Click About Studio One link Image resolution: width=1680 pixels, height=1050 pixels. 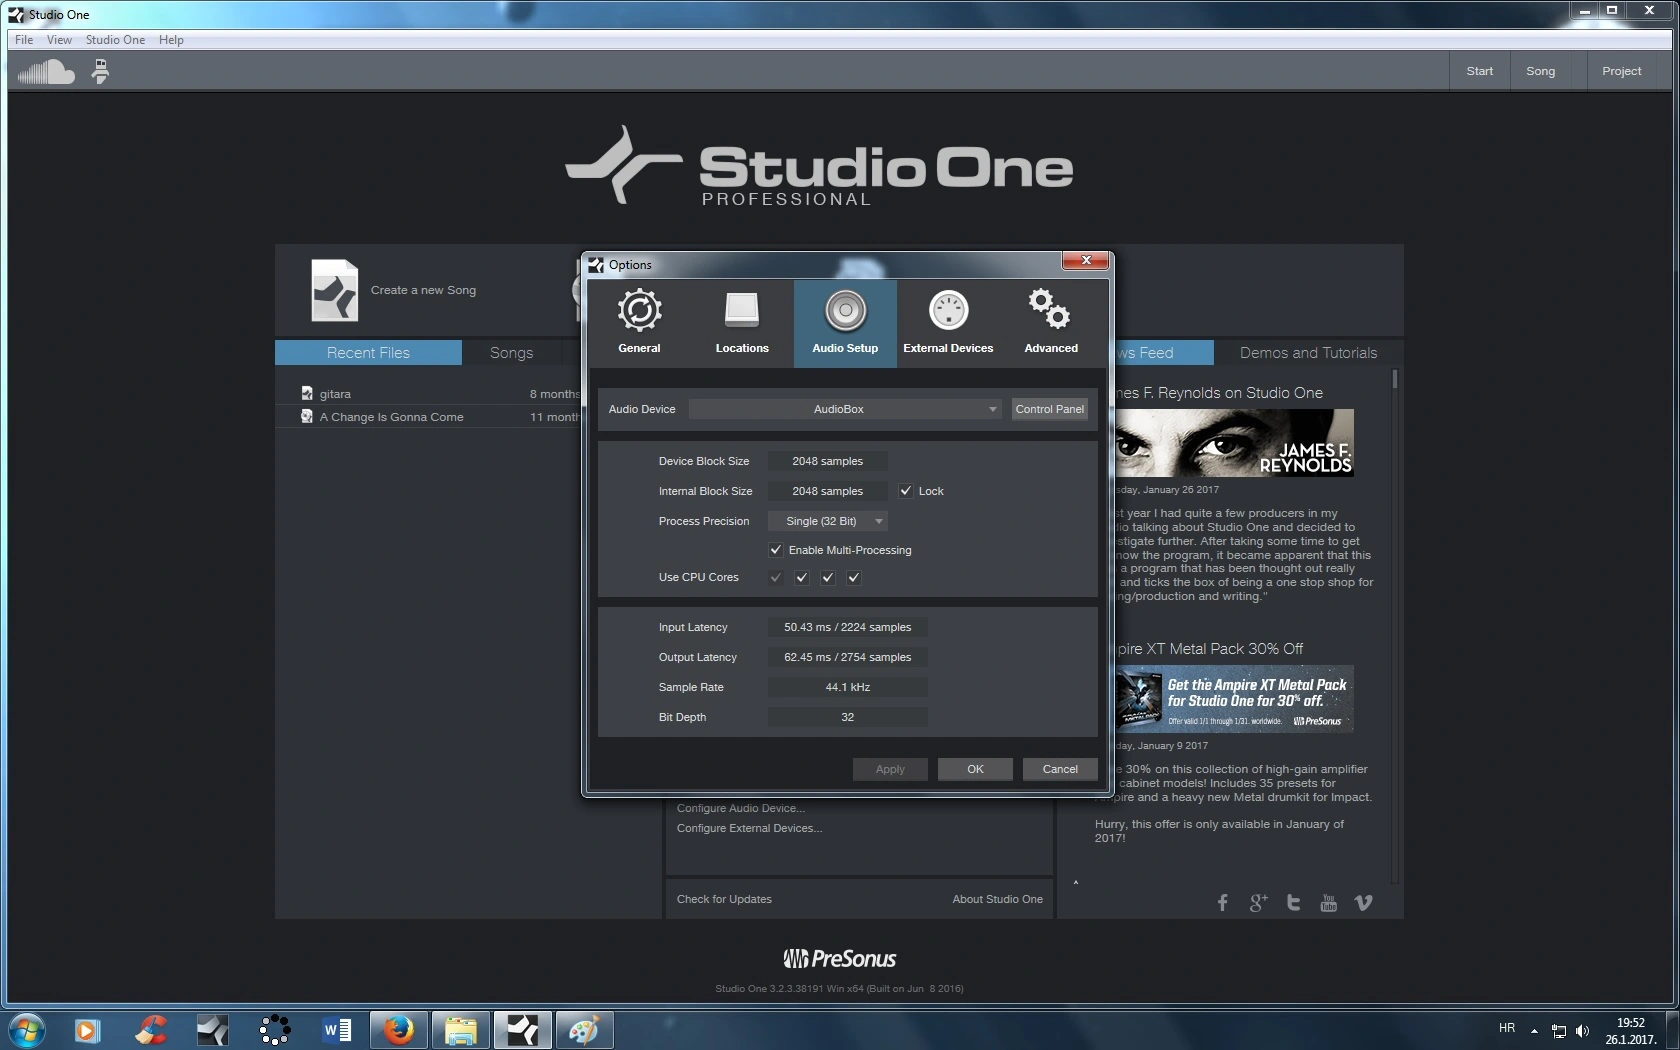[997, 899]
